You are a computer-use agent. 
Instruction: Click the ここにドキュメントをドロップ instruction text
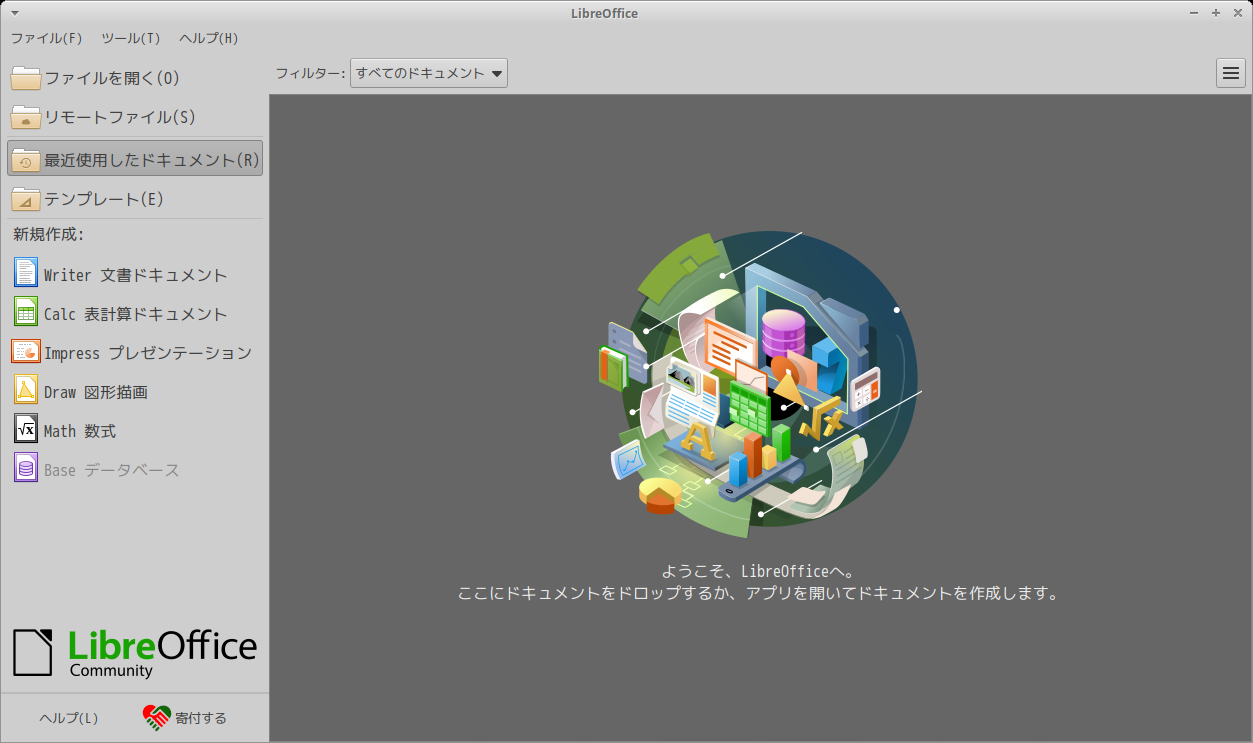(757, 593)
